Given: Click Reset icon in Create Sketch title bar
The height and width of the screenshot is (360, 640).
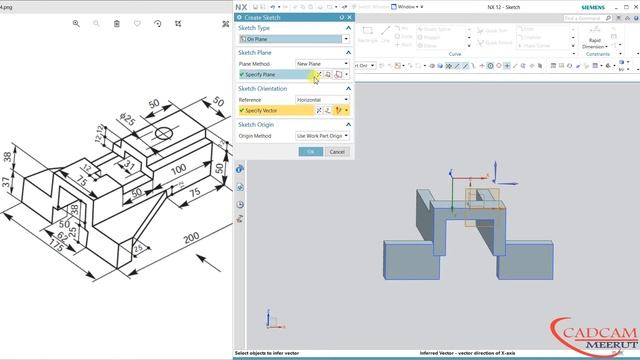Looking at the screenshot, I should click(x=342, y=18).
